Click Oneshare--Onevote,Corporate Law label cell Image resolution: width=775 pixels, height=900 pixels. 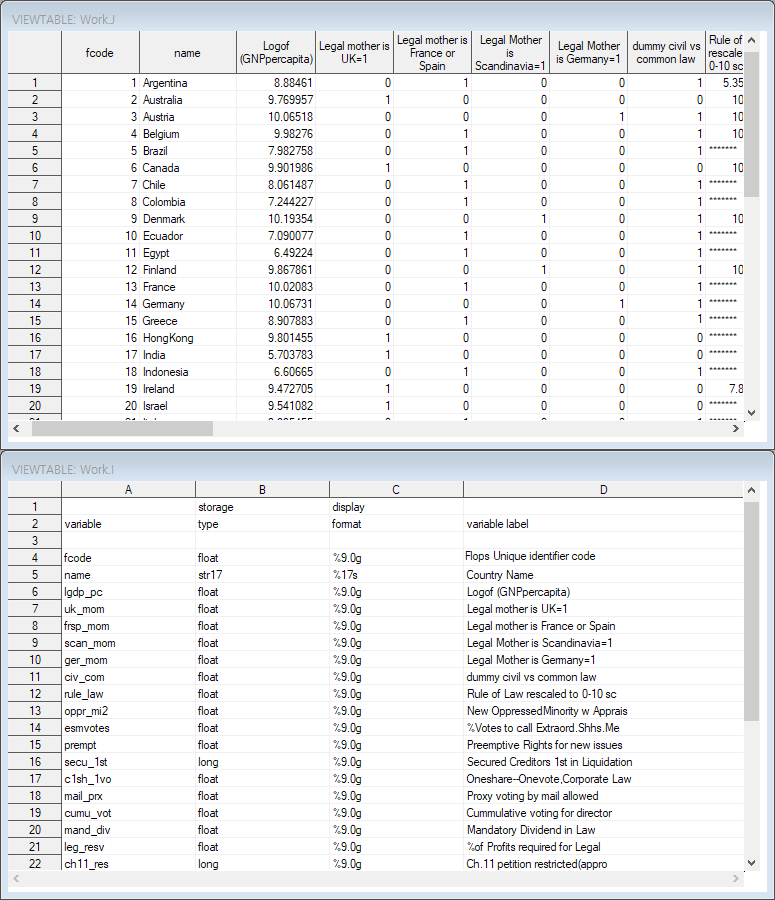603,778
